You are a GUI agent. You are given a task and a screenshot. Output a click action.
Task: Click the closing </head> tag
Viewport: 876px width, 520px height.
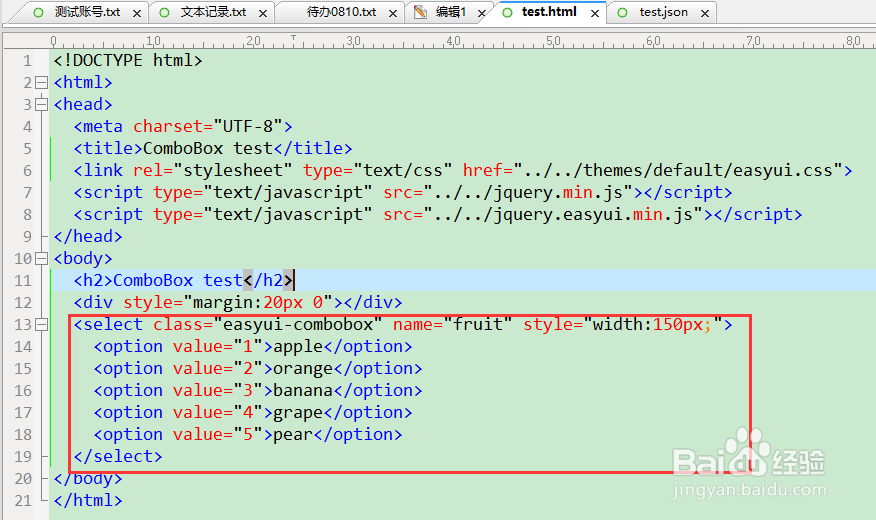[88, 236]
